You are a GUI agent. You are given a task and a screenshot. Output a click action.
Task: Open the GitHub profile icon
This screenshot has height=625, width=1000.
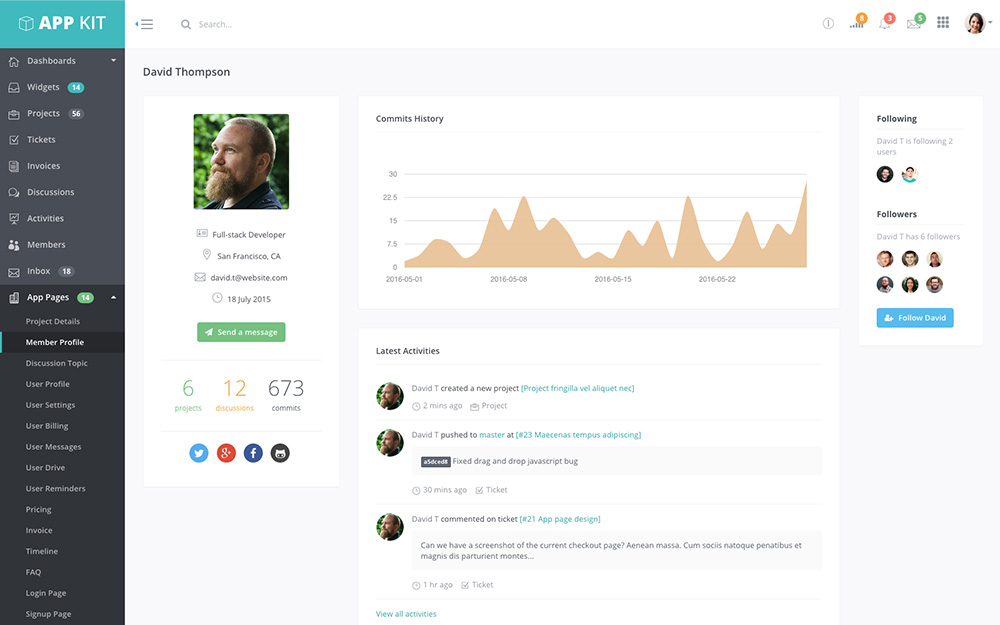click(x=281, y=453)
